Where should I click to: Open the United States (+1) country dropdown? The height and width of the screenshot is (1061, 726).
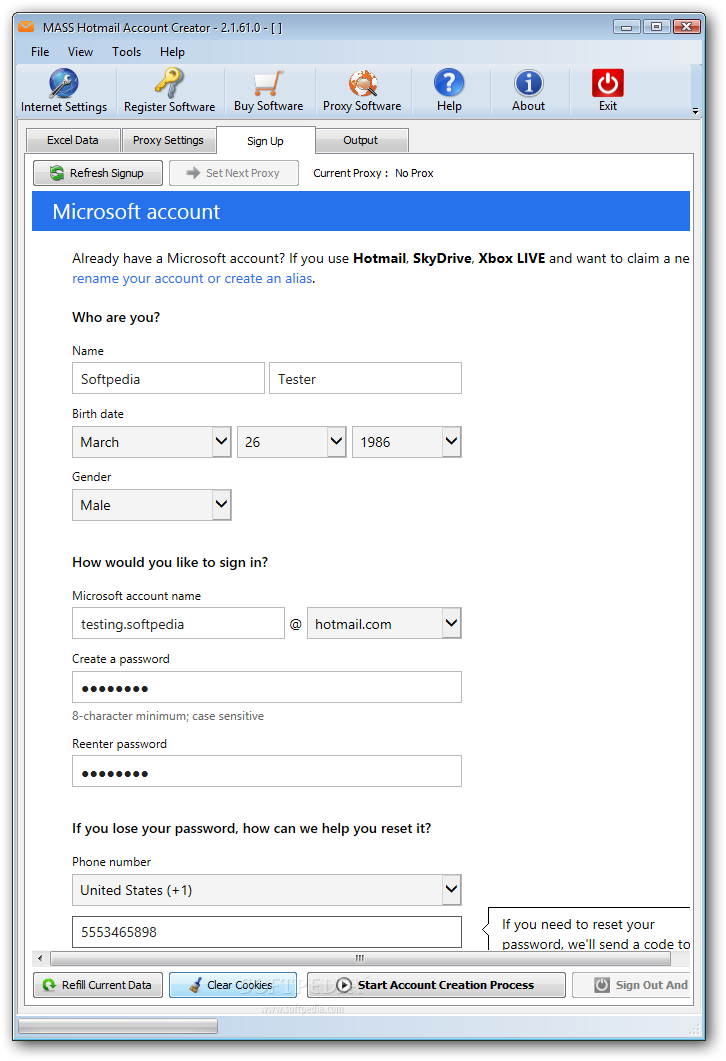click(267, 890)
